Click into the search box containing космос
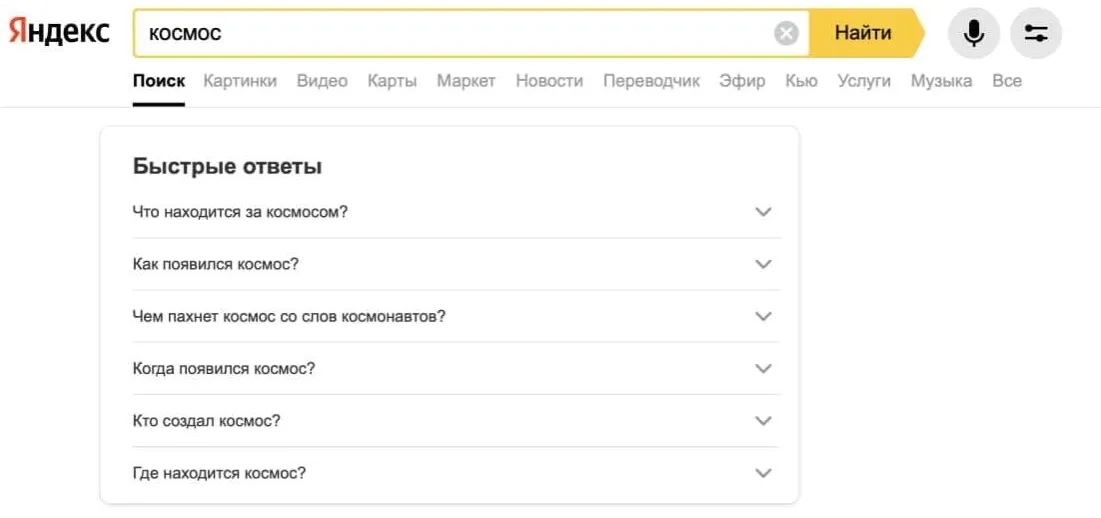1101x518 pixels. pyautogui.click(x=453, y=33)
